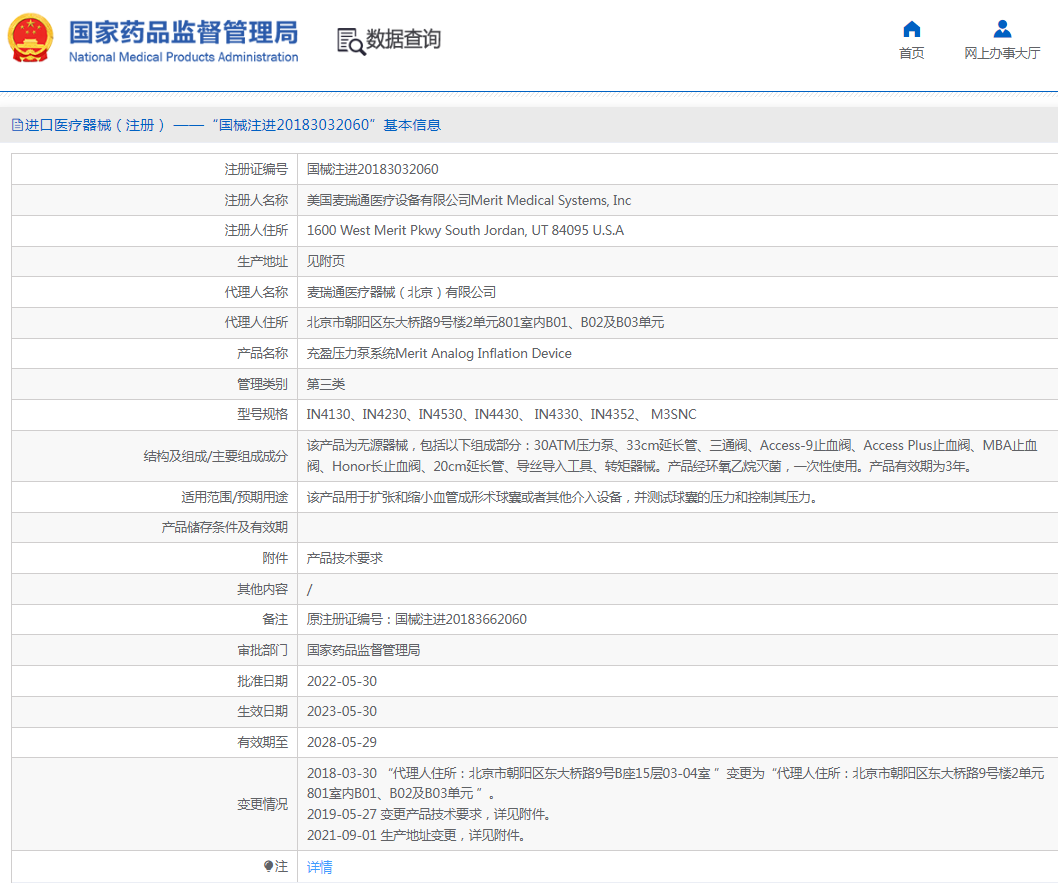Click the 数据查询 heading text

[403, 40]
